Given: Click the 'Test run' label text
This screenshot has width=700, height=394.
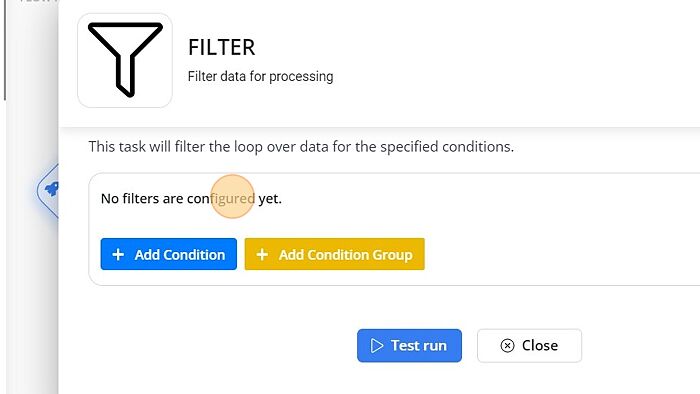Looking at the screenshot, I should point(419,346).
